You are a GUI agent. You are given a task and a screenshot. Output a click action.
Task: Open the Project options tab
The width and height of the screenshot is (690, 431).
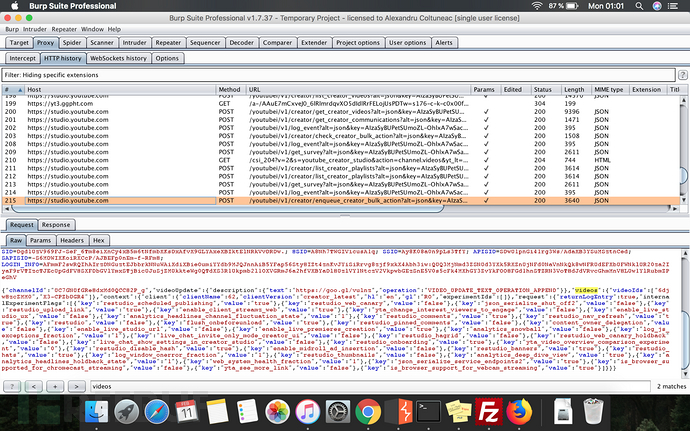coord(358,43)
